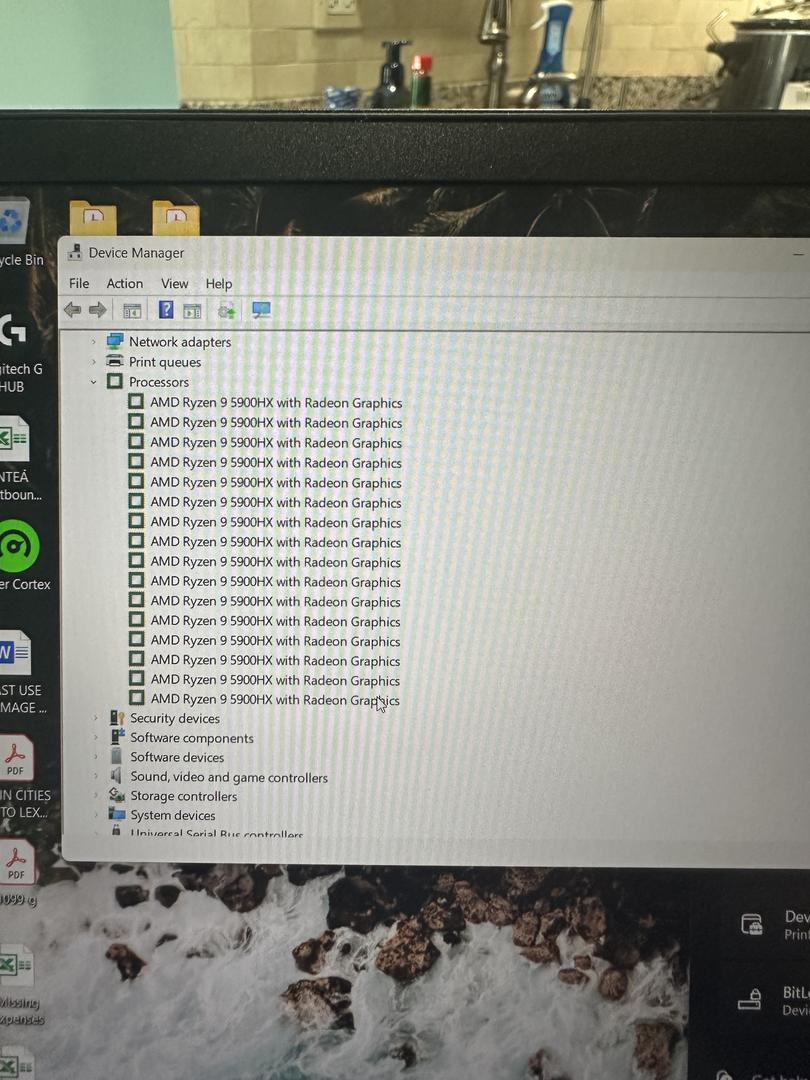Expand Sound, video and game controllers

pos(96,777)
